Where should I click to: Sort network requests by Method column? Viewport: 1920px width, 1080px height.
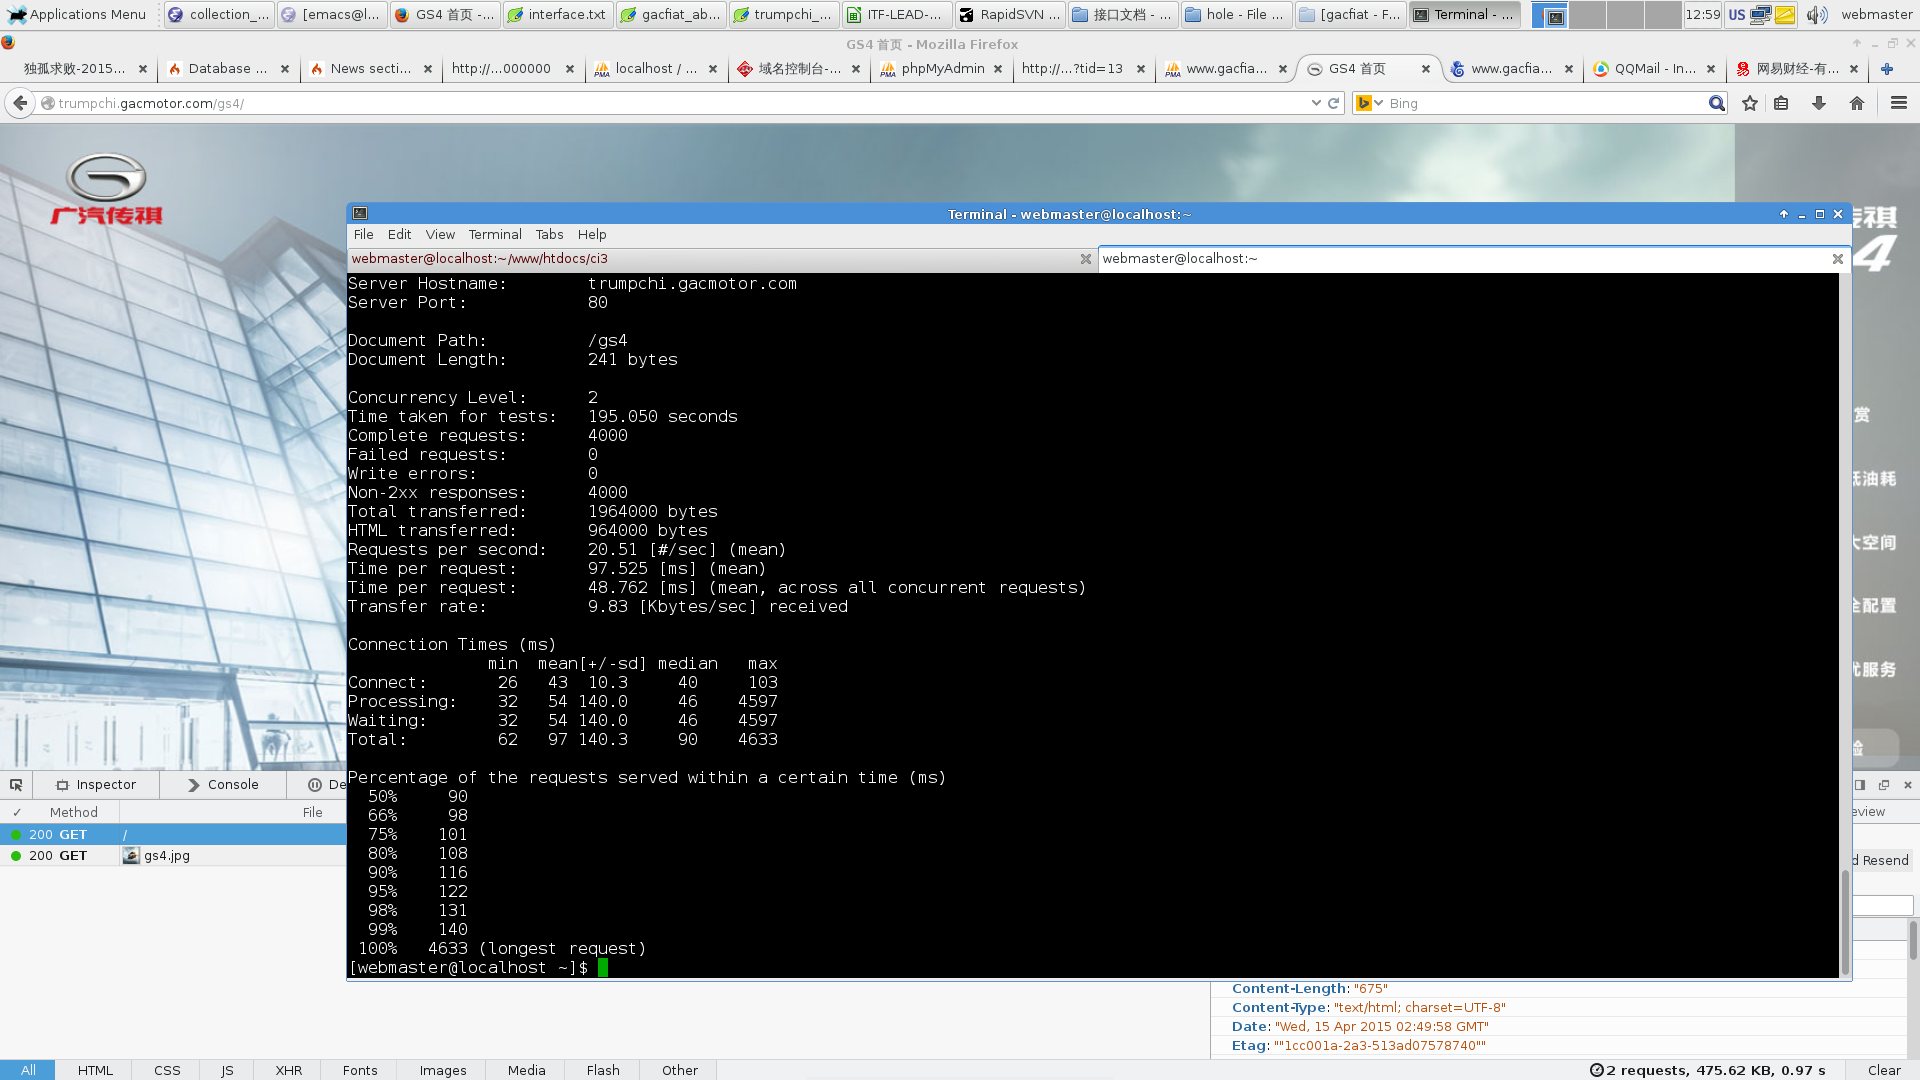pos(74,812)
